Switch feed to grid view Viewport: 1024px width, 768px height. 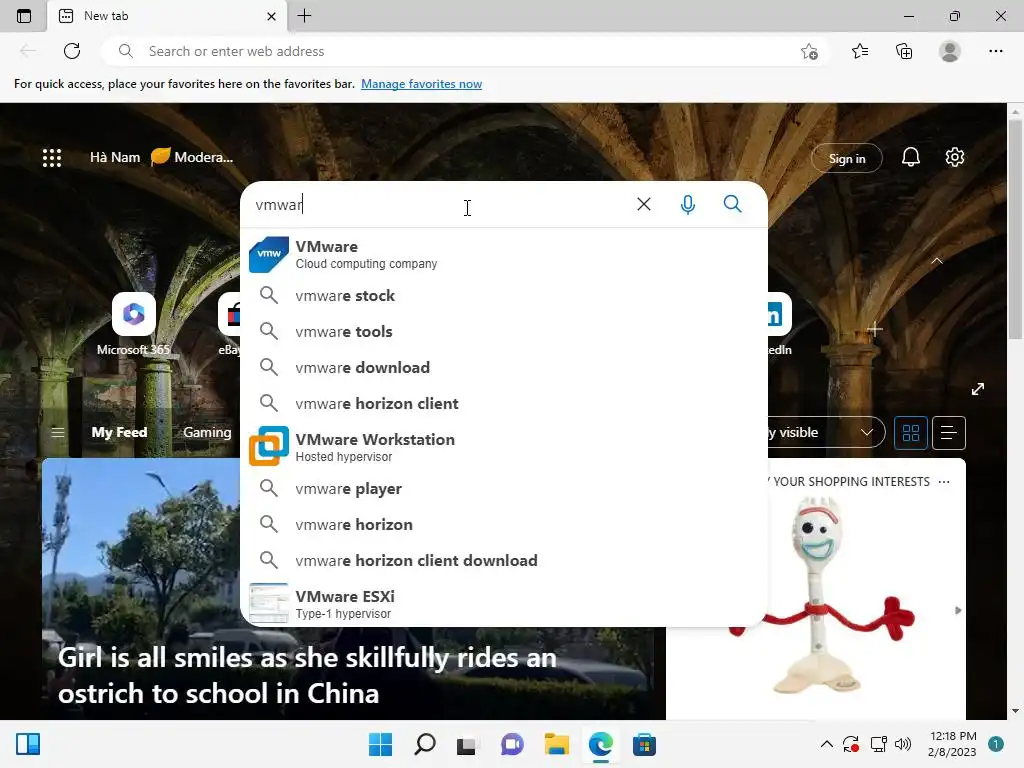[910, 432]
